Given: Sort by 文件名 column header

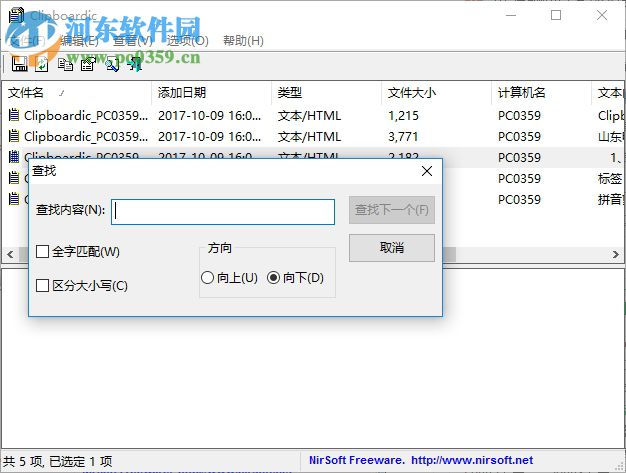Looking at the screenshot, I should [x=77, y=93].
